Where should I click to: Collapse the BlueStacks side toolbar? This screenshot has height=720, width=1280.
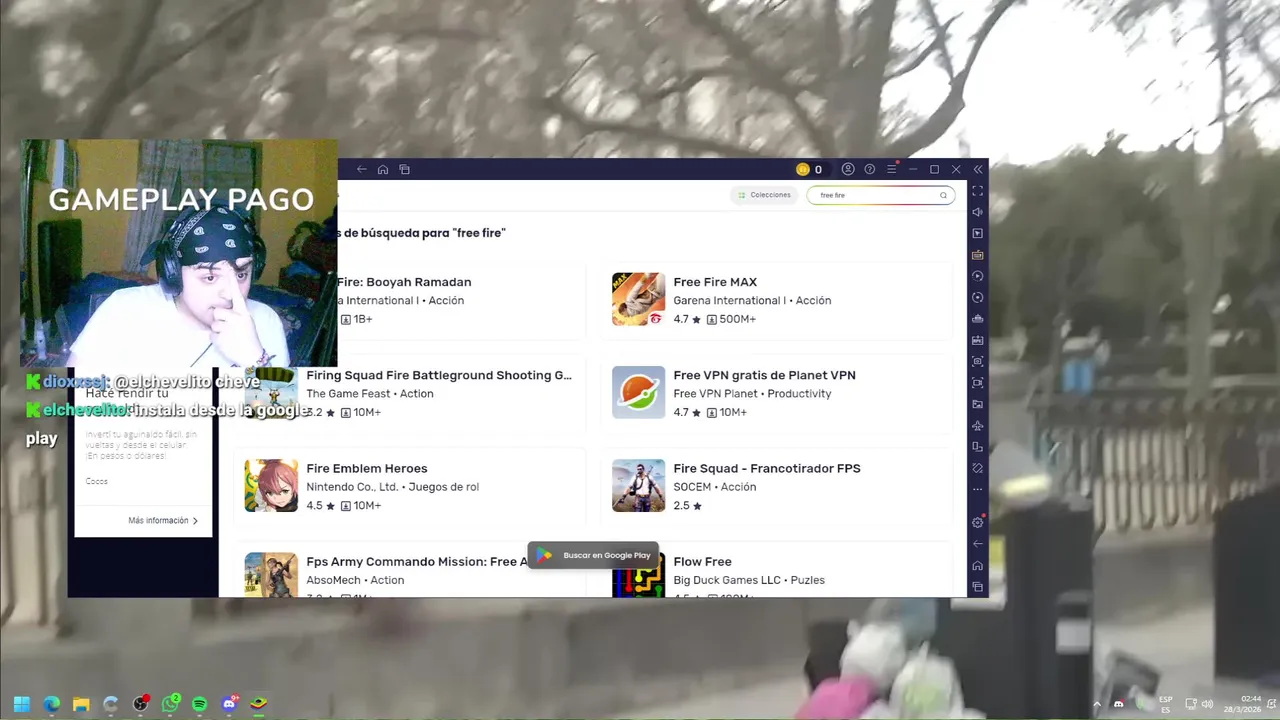click(x=978, y=169)
